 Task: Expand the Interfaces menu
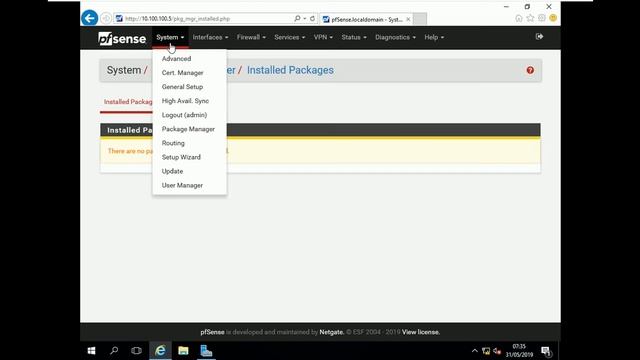210,37
